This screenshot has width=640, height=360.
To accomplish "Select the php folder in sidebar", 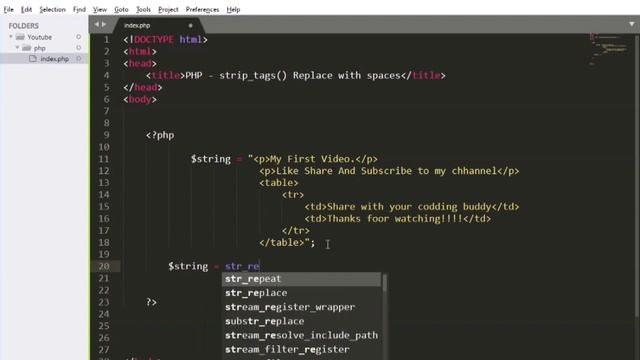I will (40, 48).
